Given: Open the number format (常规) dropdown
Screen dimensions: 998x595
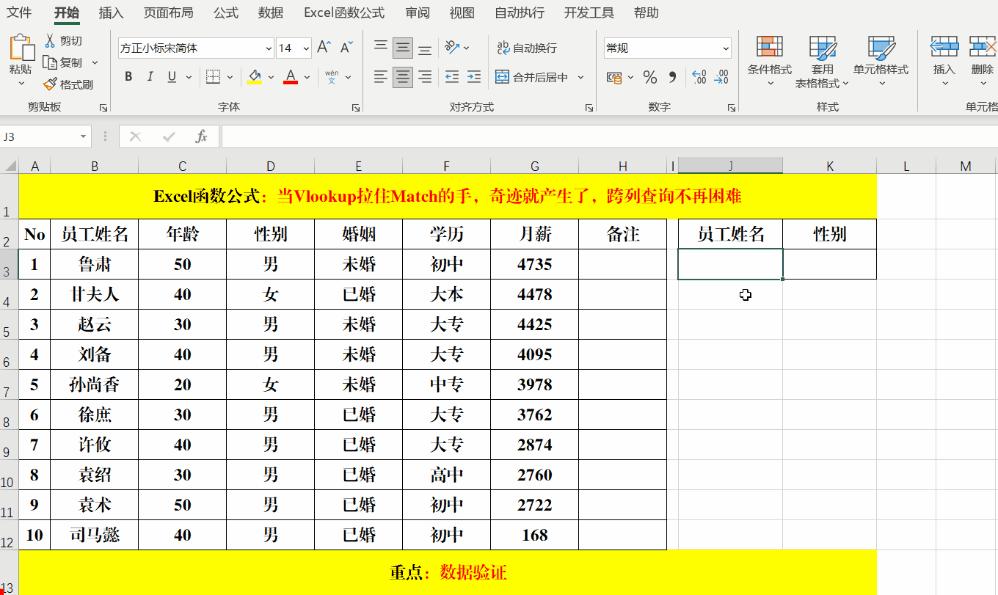Looking at the screenshot, I should [x=727, y=47].
